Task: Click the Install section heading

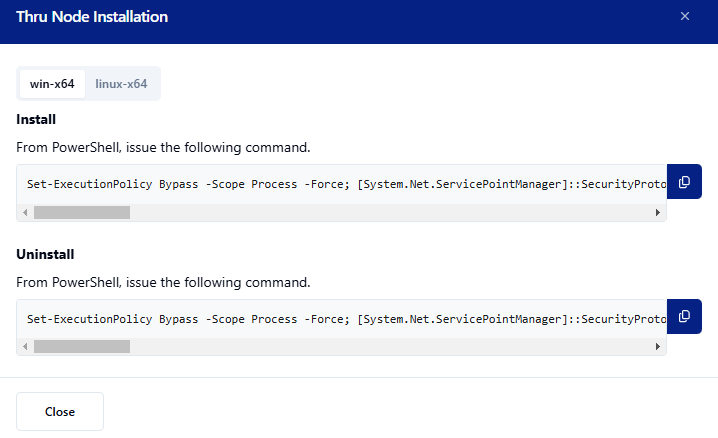Action: click(36, 120)
